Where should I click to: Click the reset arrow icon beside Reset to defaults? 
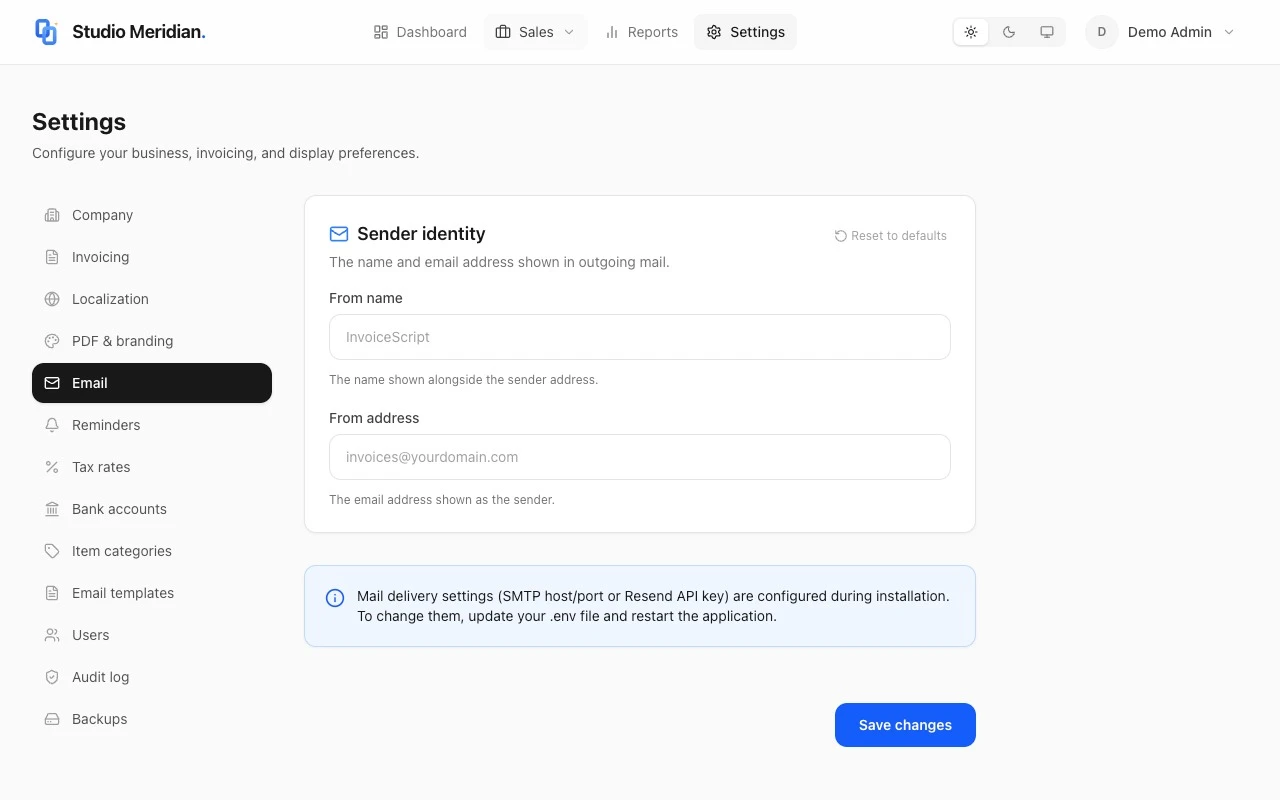[841, 236]
